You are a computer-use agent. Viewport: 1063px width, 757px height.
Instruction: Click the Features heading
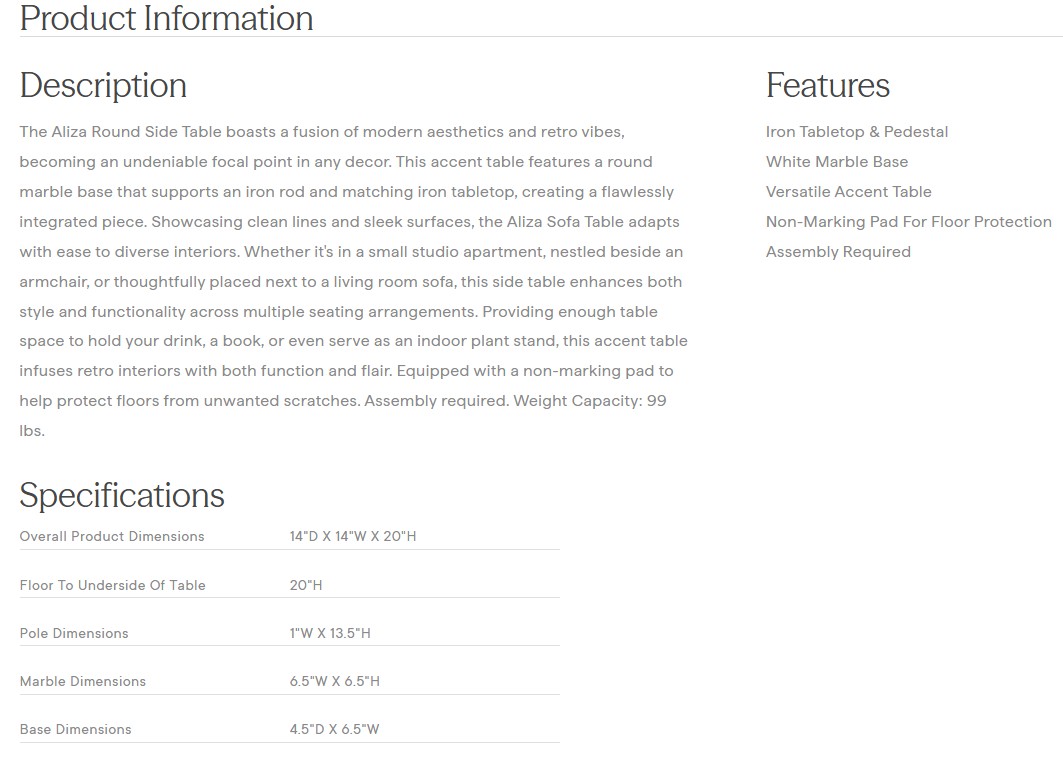click(x=827, y=85)
